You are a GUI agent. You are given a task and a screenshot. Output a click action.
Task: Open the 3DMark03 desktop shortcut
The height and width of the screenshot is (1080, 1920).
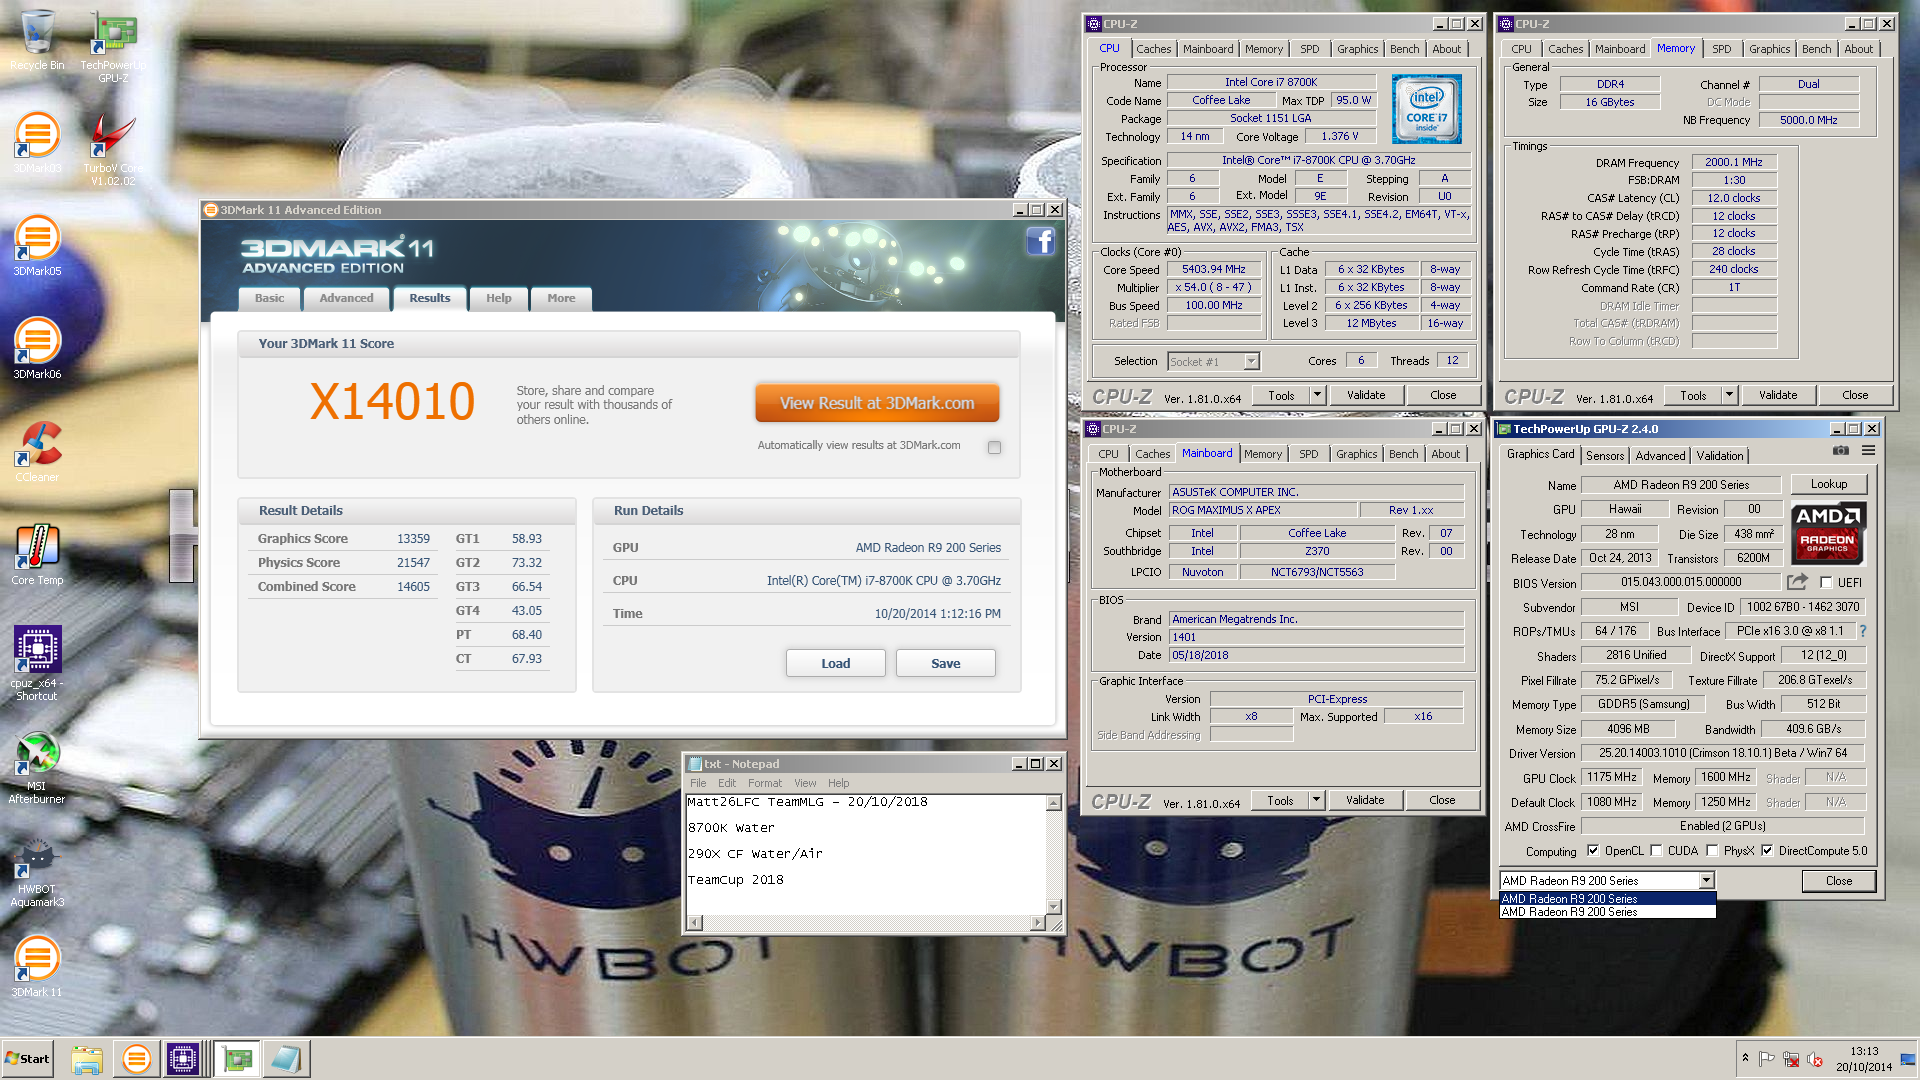pyautogui.click(x=37, y=143)
